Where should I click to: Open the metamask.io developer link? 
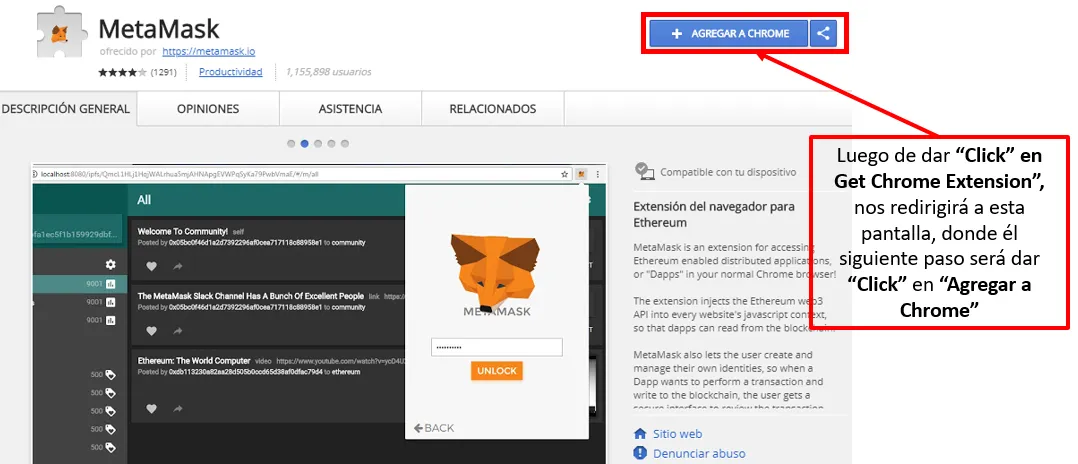pyautogui.click(x=209, y=51)
